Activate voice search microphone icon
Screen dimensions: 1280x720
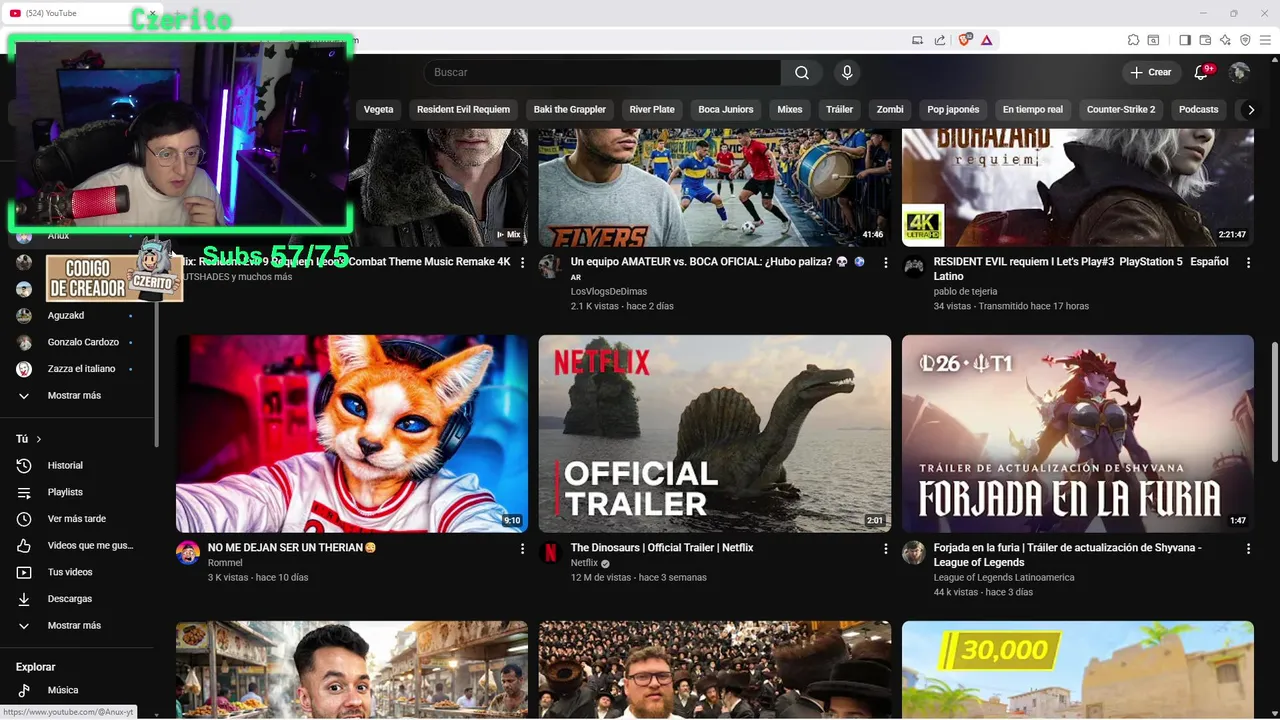847,72
